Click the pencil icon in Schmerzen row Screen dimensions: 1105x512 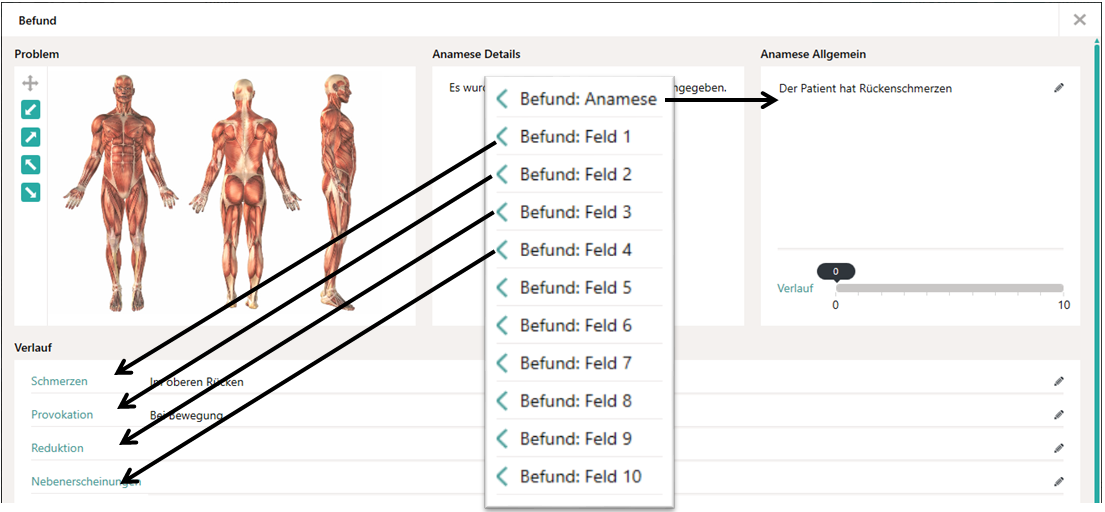pyautogui.click(x=1059, y=381)
